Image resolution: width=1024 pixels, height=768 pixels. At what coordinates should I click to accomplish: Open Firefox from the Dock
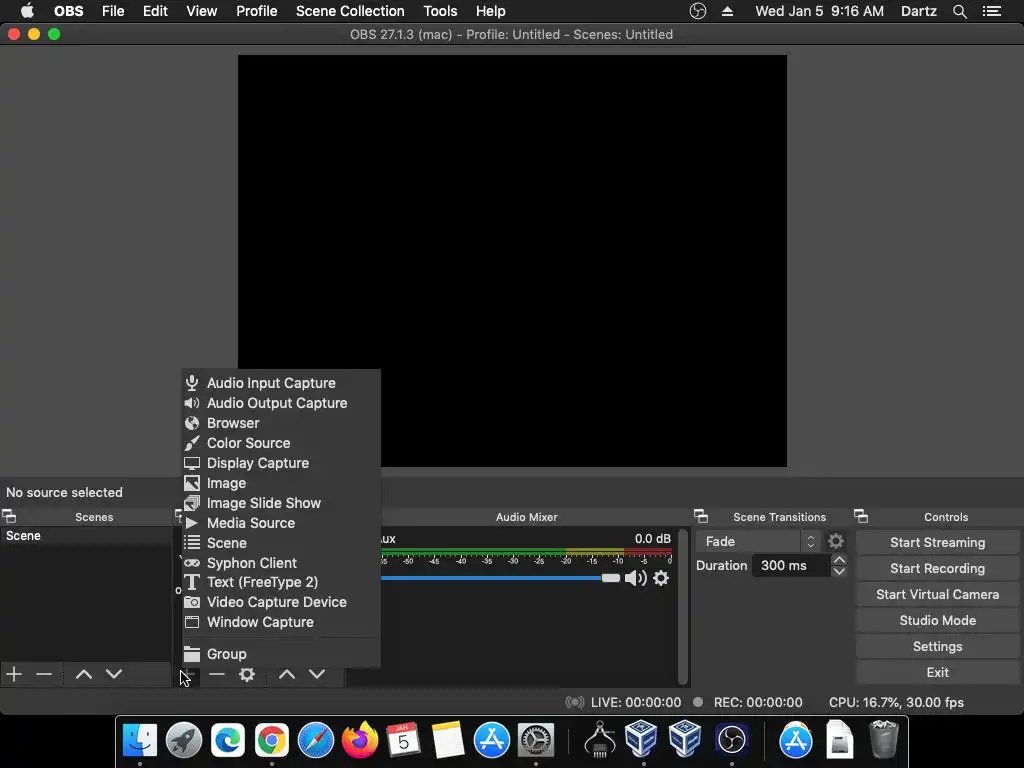click(x=359, y=740)
